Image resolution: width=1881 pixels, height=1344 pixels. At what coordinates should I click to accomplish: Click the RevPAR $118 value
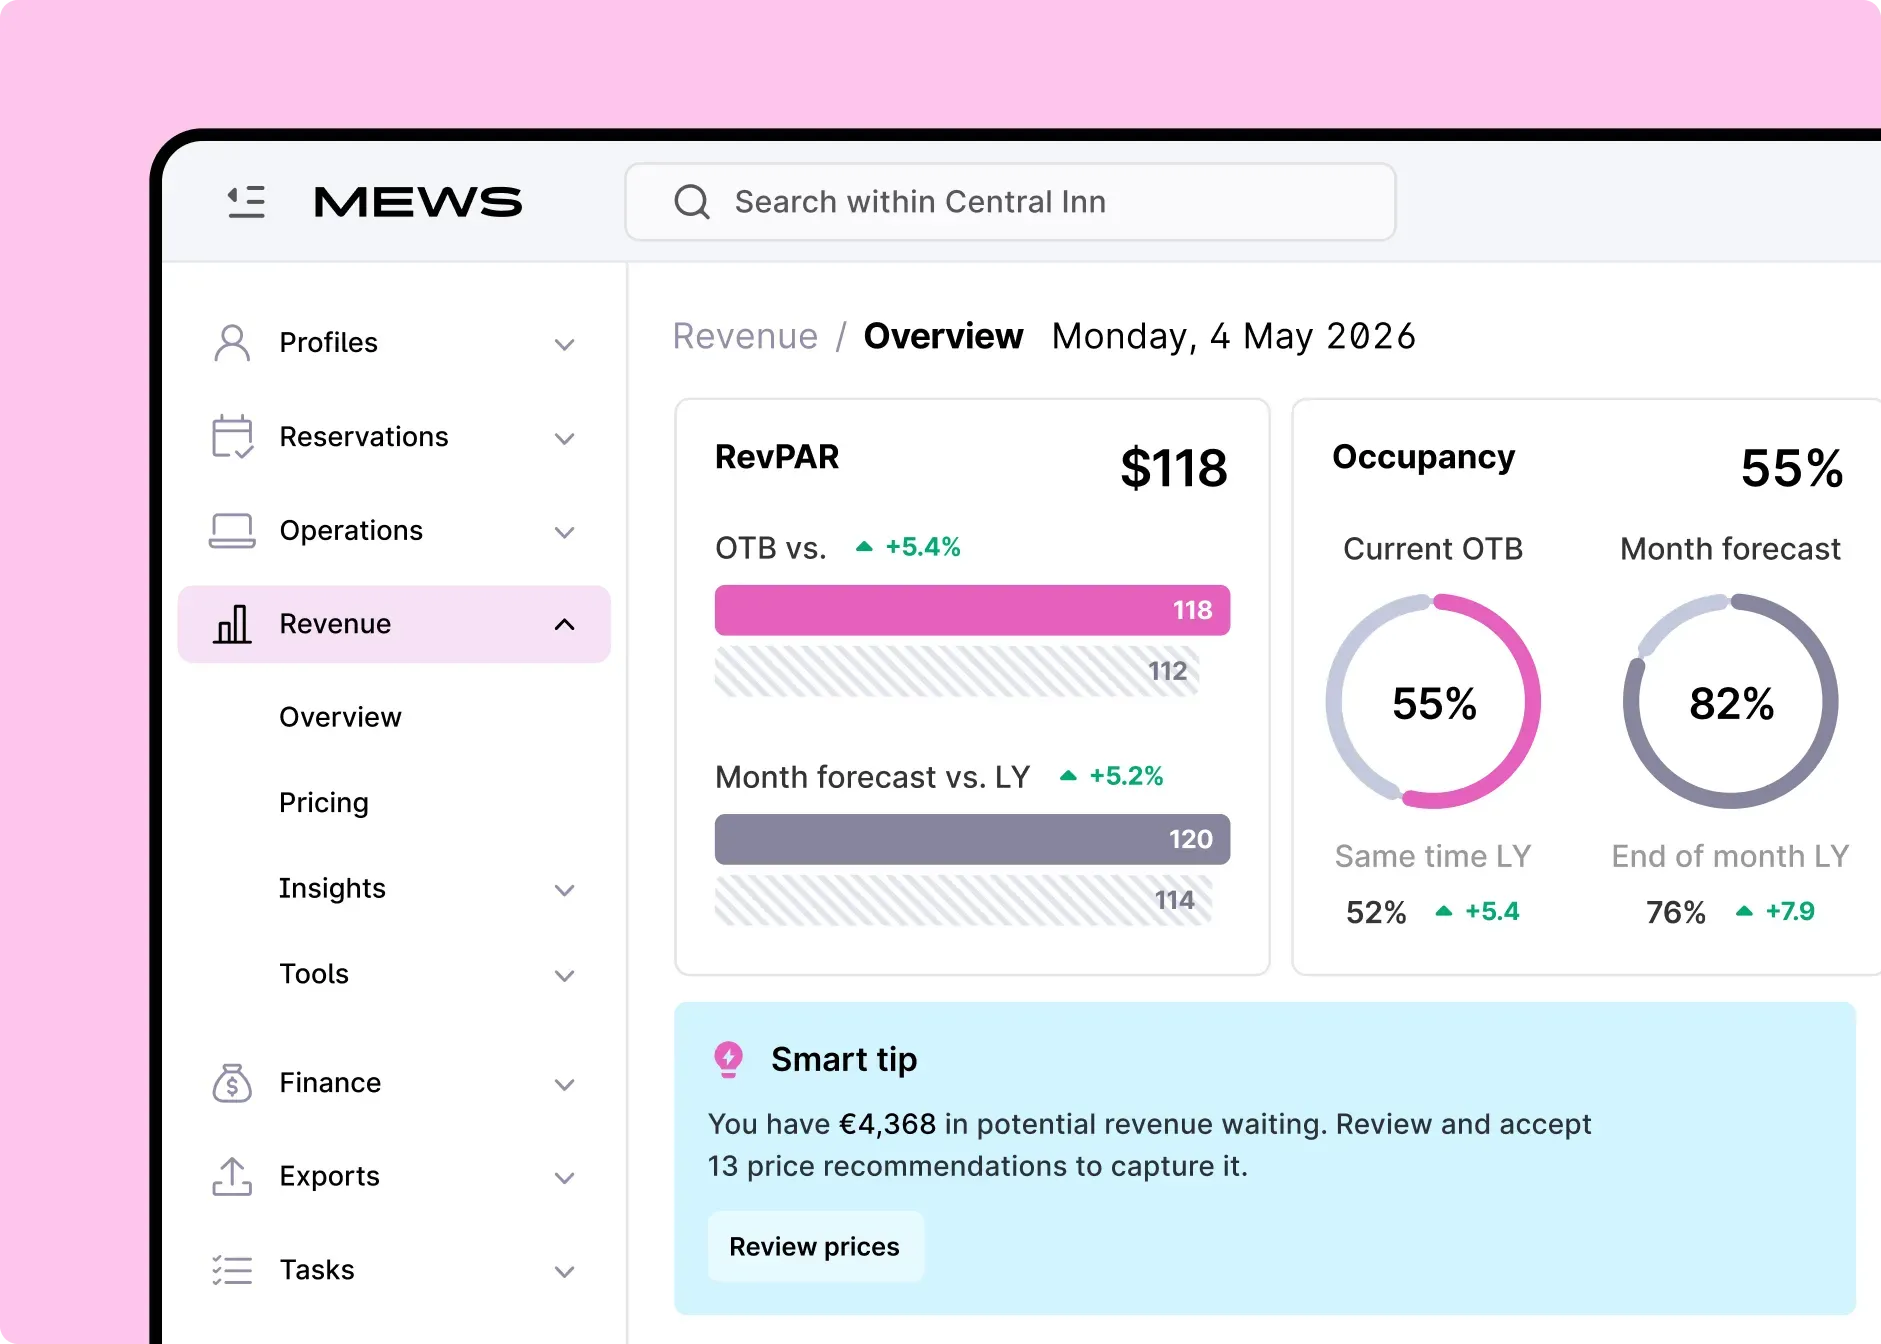click(1174, 468)
